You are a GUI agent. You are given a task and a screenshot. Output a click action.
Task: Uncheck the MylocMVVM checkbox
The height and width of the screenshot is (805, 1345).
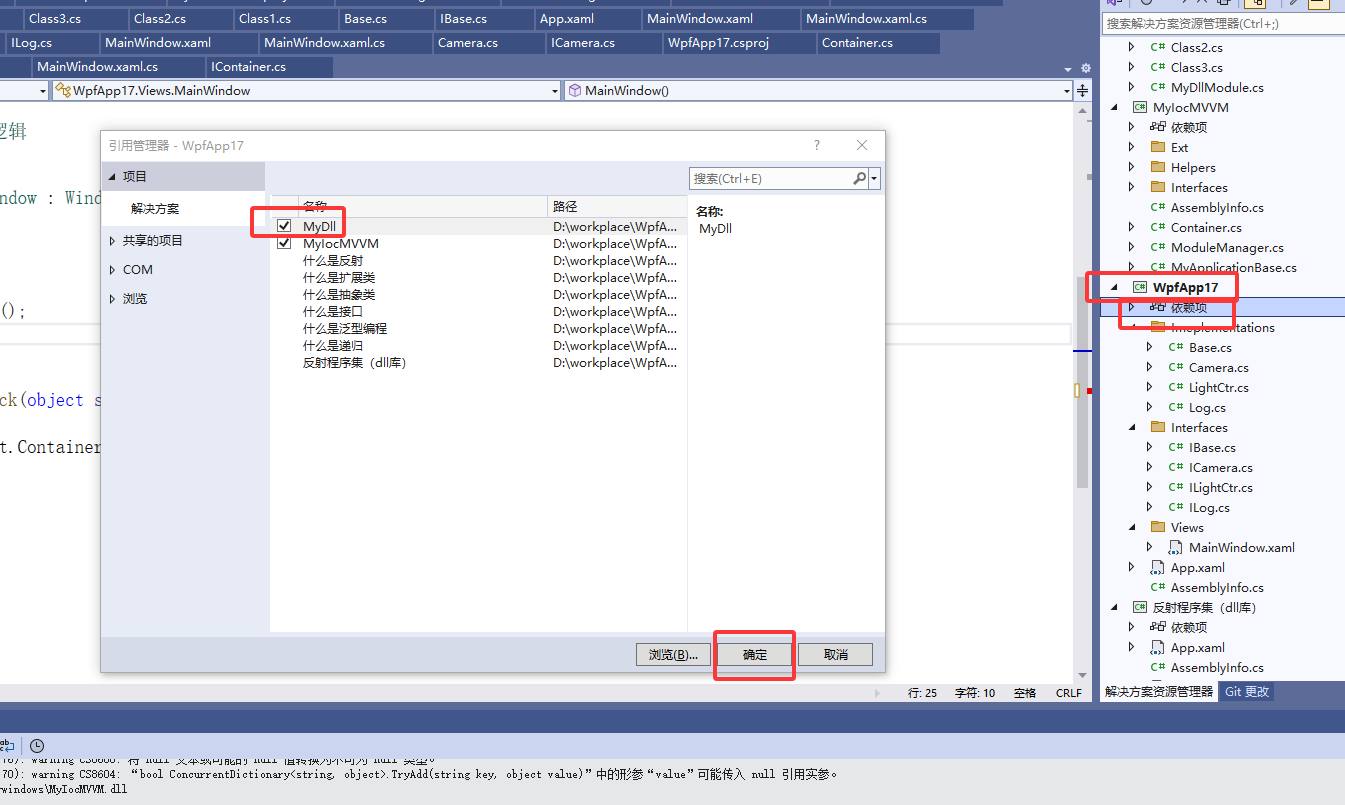coord(284,243)
